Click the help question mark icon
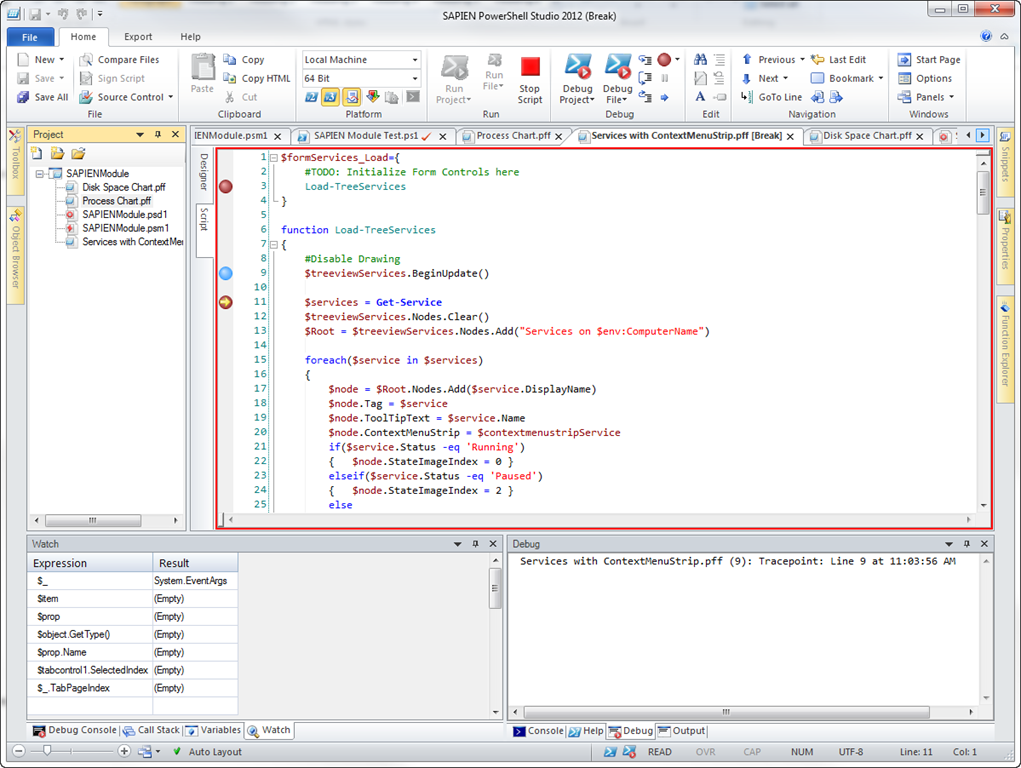1021x768 pixels. (x=986, y=36)
